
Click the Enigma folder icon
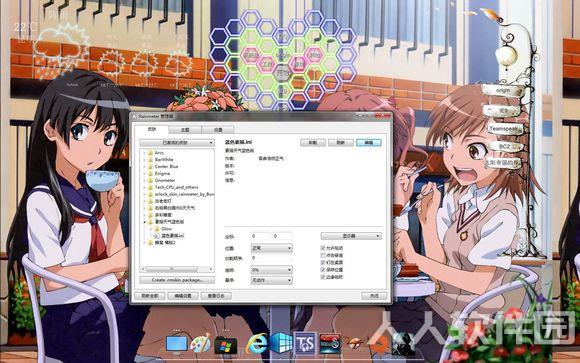click(x=150, y=173)
